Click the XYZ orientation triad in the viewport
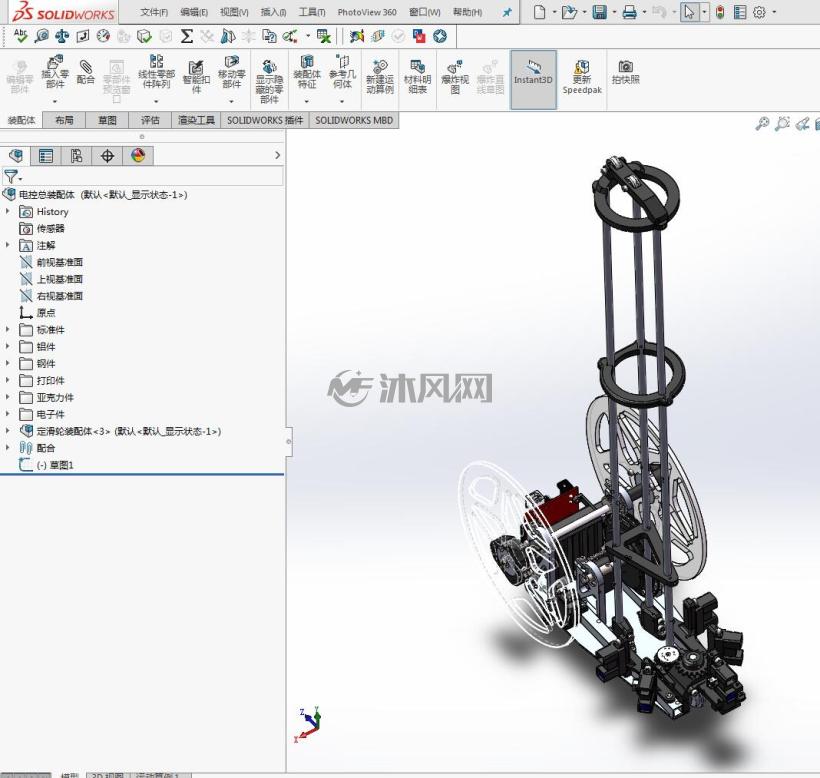This screenshot has width=820, height=778. [309, 724]
